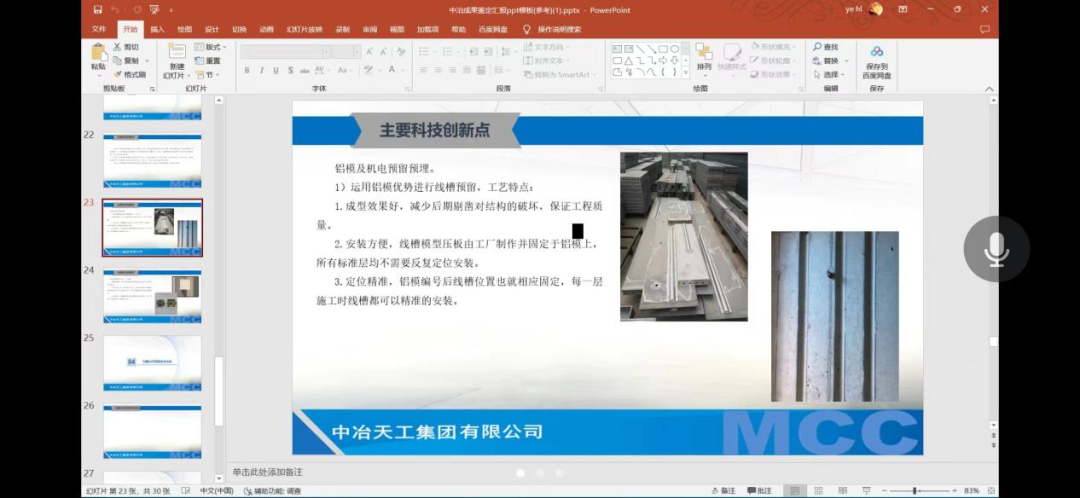This screenshot has height=498, width=1080.
Task: Open the File (文件) tab
Action: (99, 29)
